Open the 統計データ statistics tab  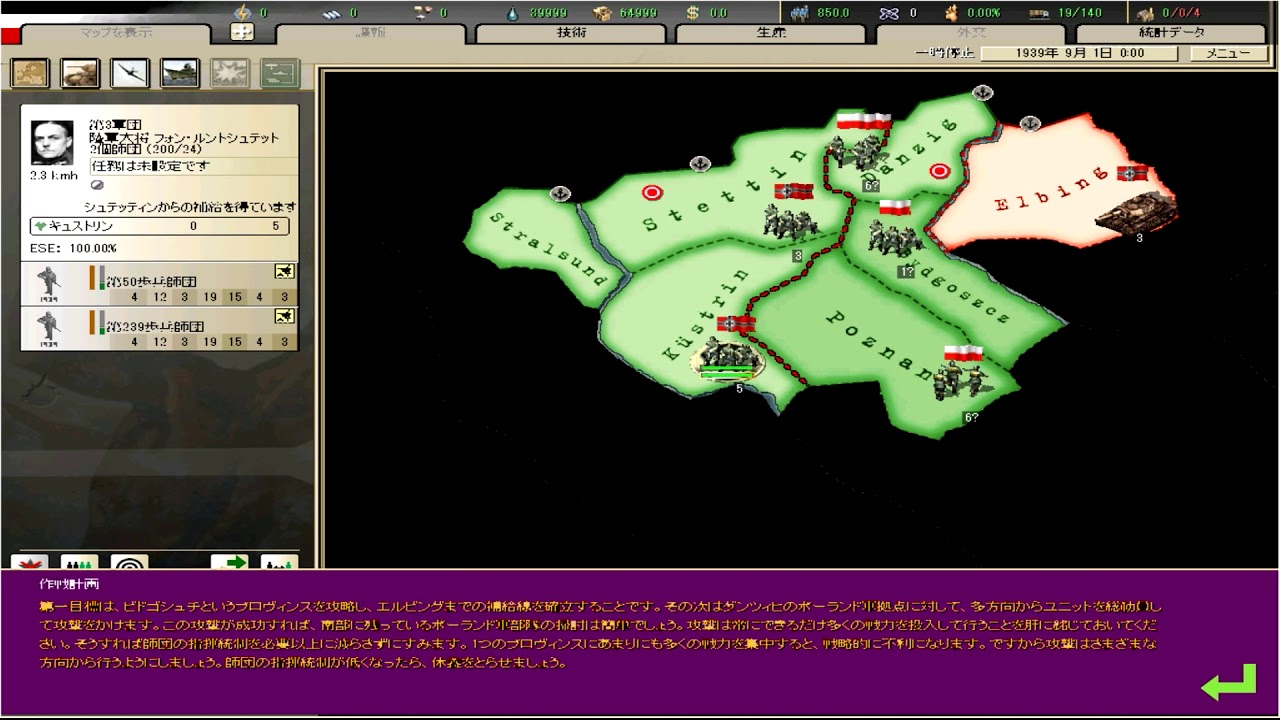[1171, 33]
